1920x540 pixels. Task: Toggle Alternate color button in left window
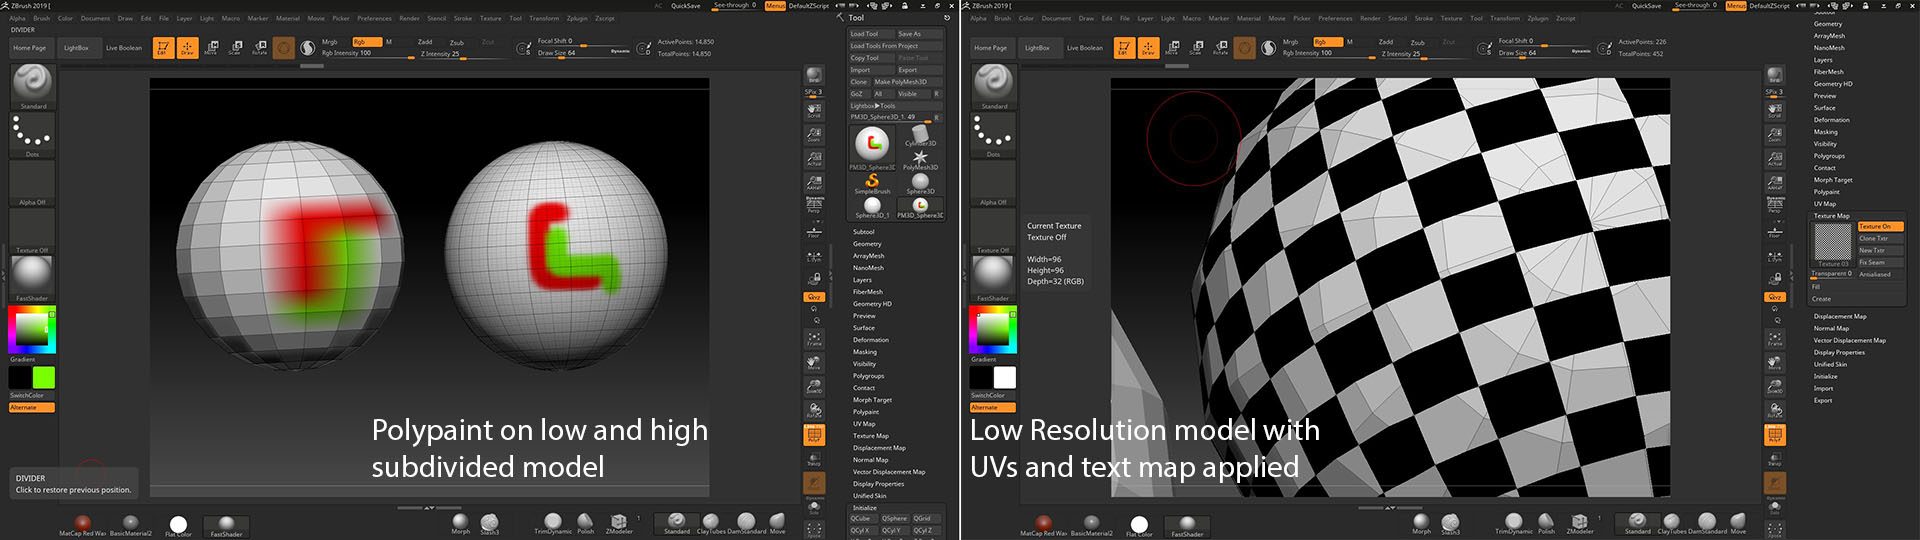[32, 407]
